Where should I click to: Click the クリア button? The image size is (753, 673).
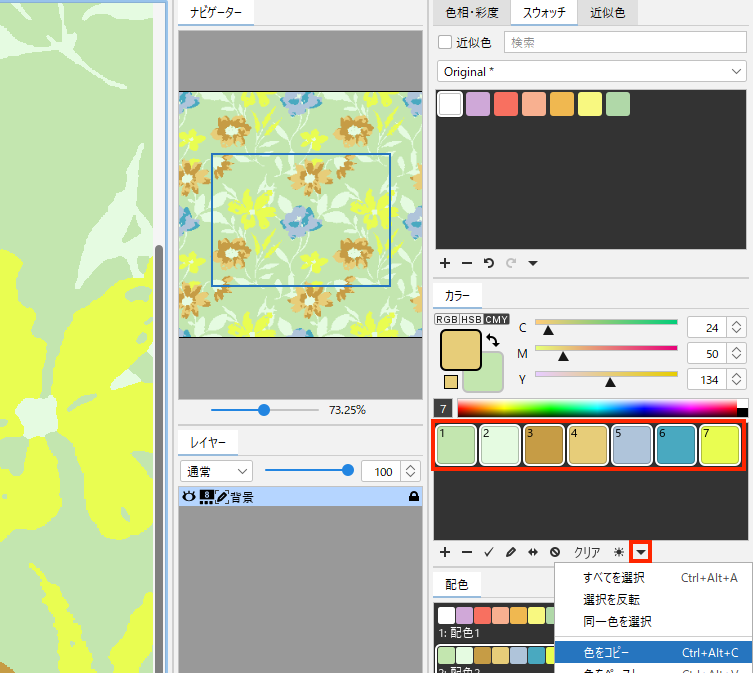click(587, 552)
